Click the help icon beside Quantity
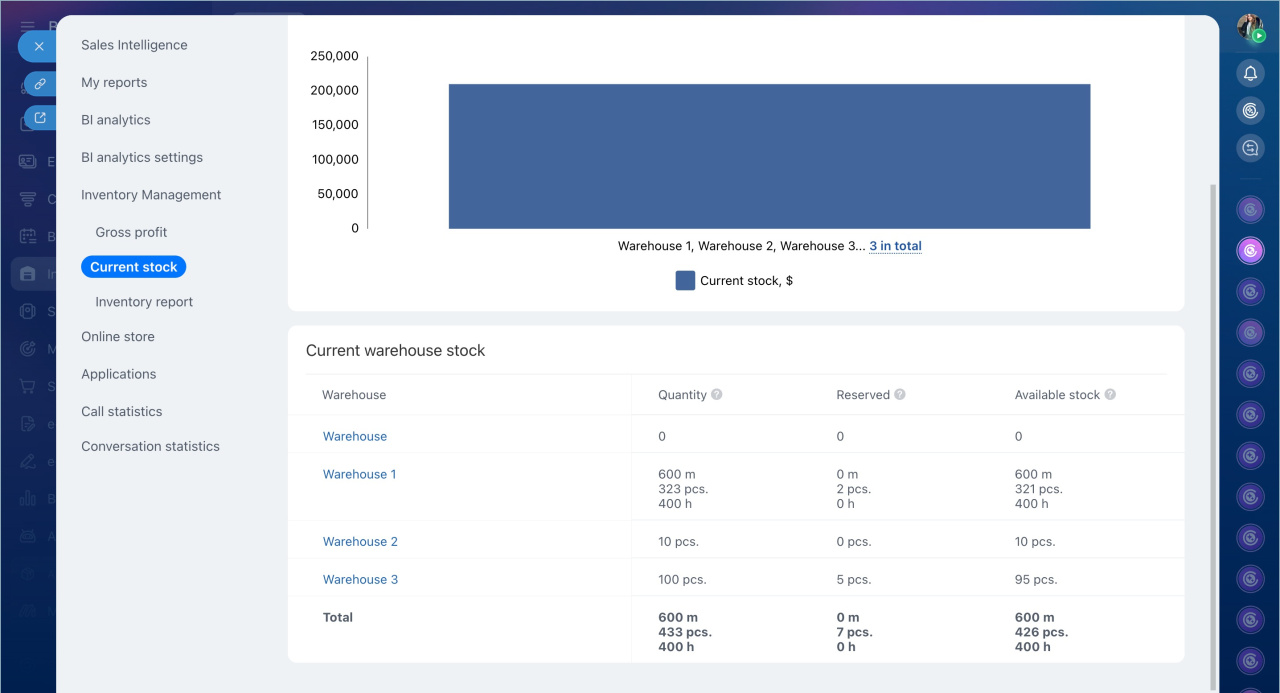Image resolution: width=1280 pixels, height=693 pixels. [x=717, y=395]
